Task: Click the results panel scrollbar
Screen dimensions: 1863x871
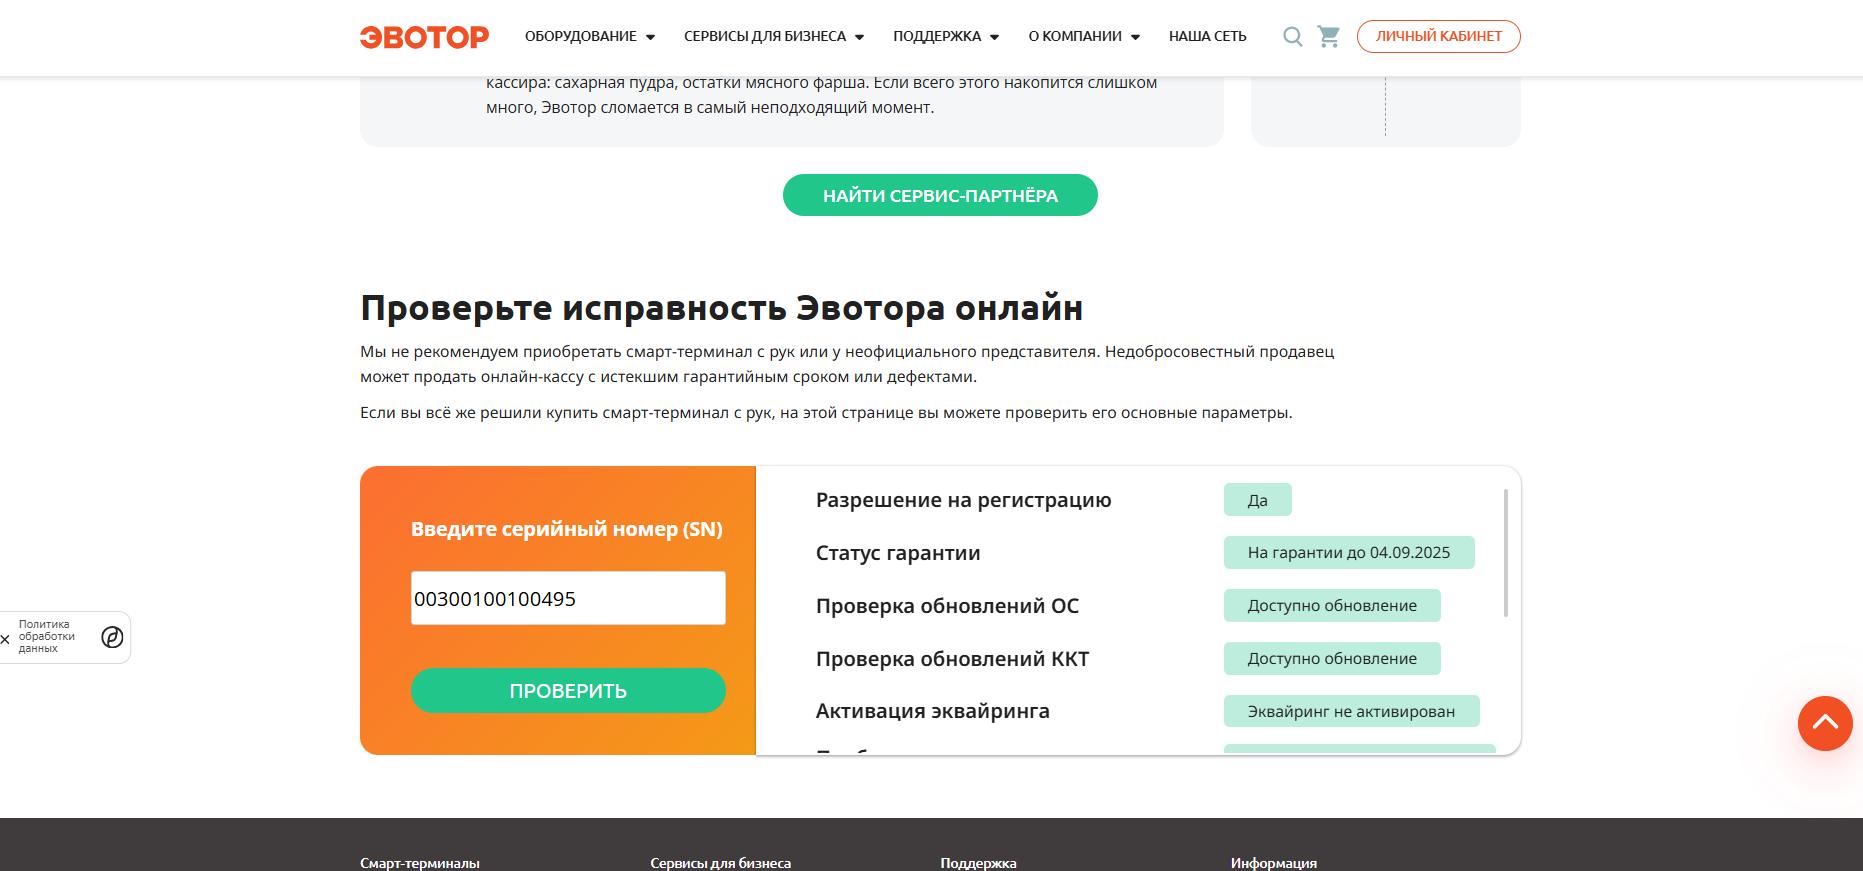Action: [x=1506, y=553]
